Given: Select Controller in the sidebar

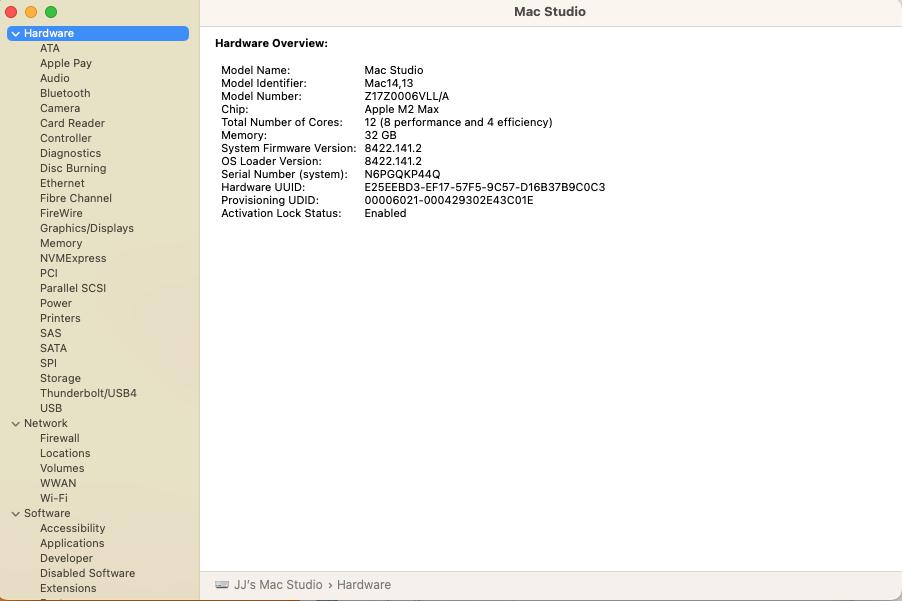Looking at the screenshot, I should (66, 138).
